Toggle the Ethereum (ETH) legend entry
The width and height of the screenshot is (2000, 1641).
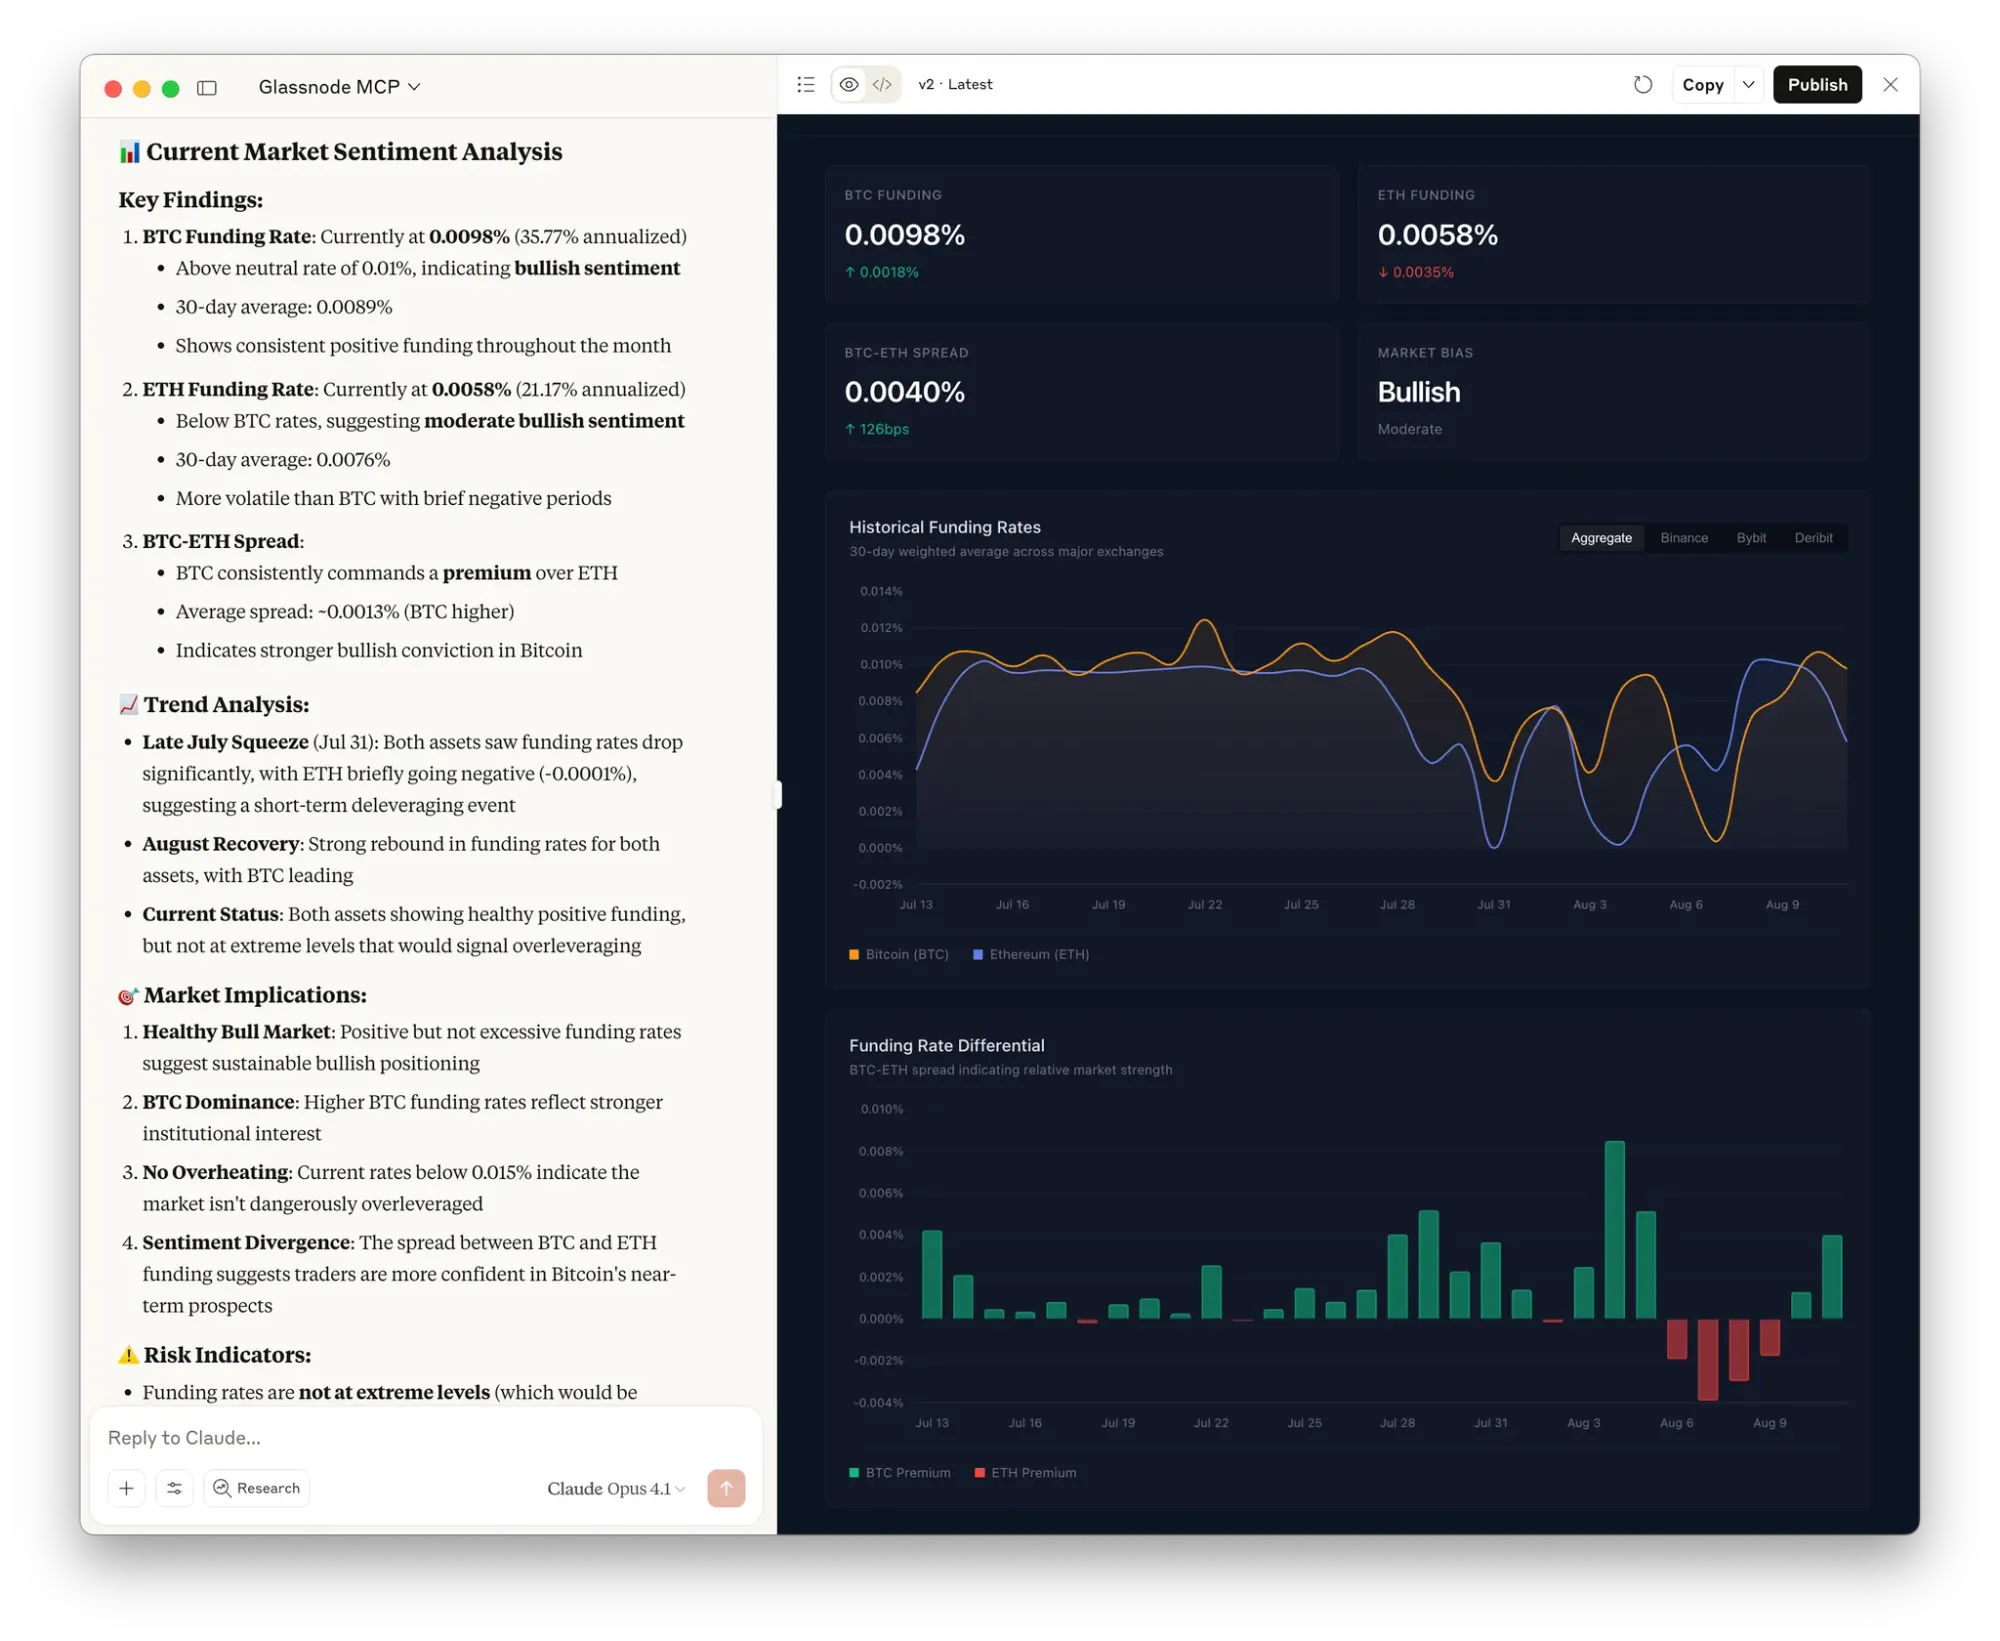point(1030,954)
